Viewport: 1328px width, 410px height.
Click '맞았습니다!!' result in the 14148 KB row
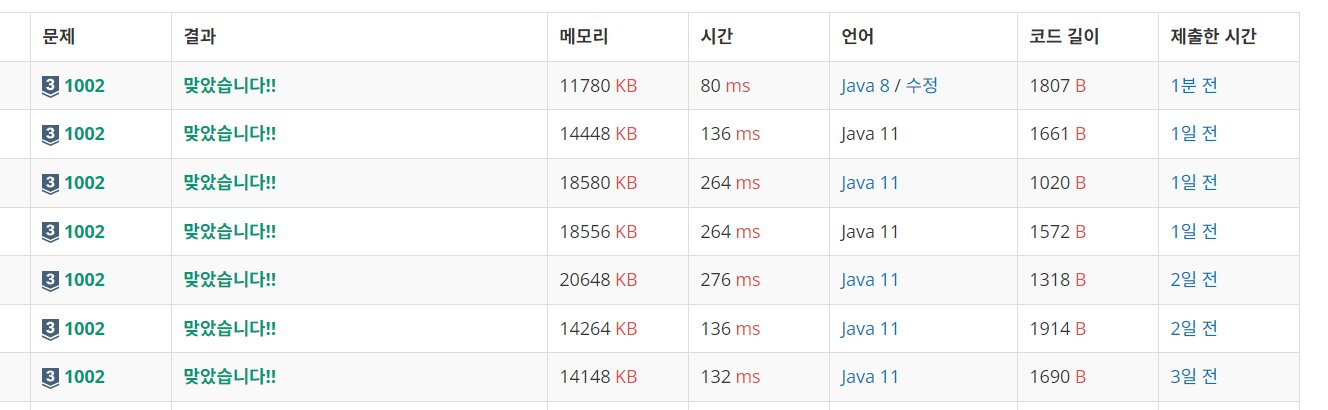pyautogui.click(x=230, y=377)
